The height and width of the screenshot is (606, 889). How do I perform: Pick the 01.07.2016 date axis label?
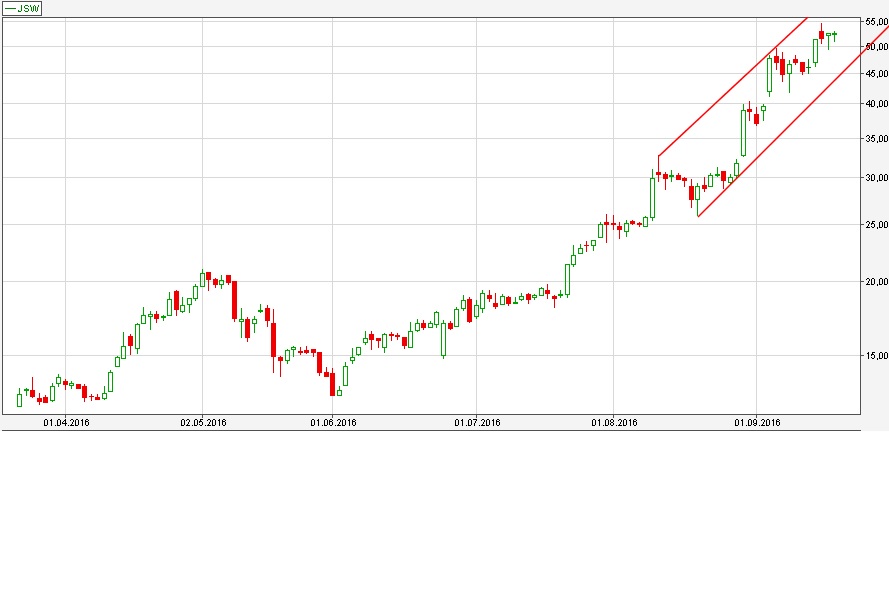click(477, 423)
